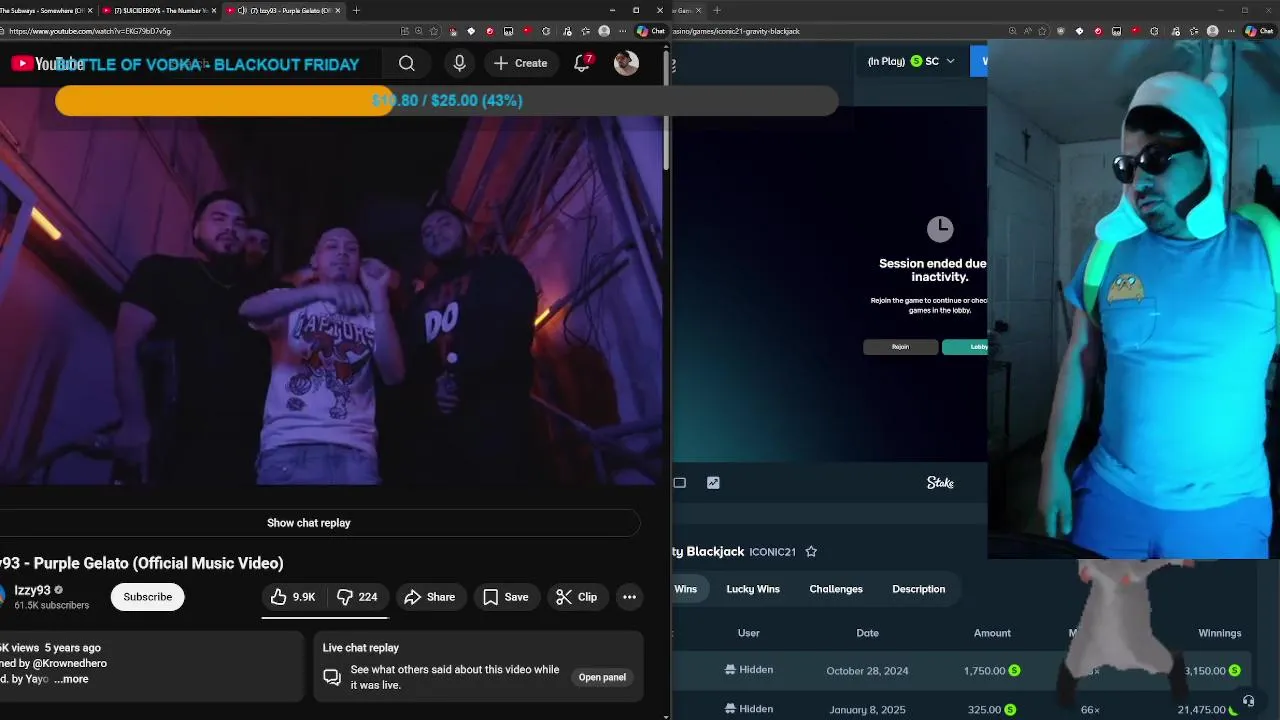Image resolution: width=1280 pixels, height=720 pixels.
Task: Open a new tab in the left browser
Action: point(356,10)
